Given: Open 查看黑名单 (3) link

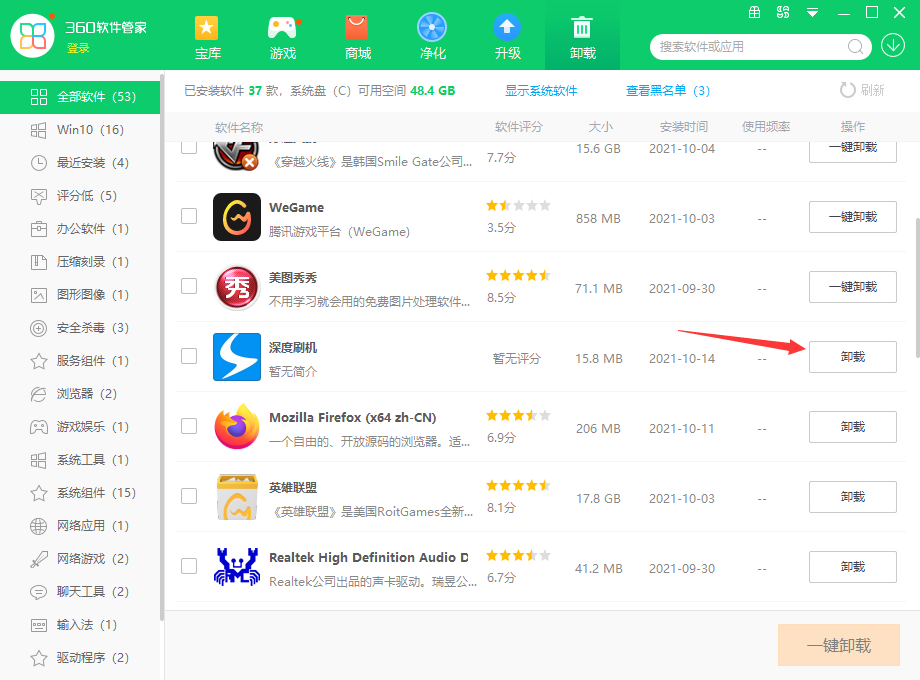Looking at the screenshot, I should tap(668, 90).
